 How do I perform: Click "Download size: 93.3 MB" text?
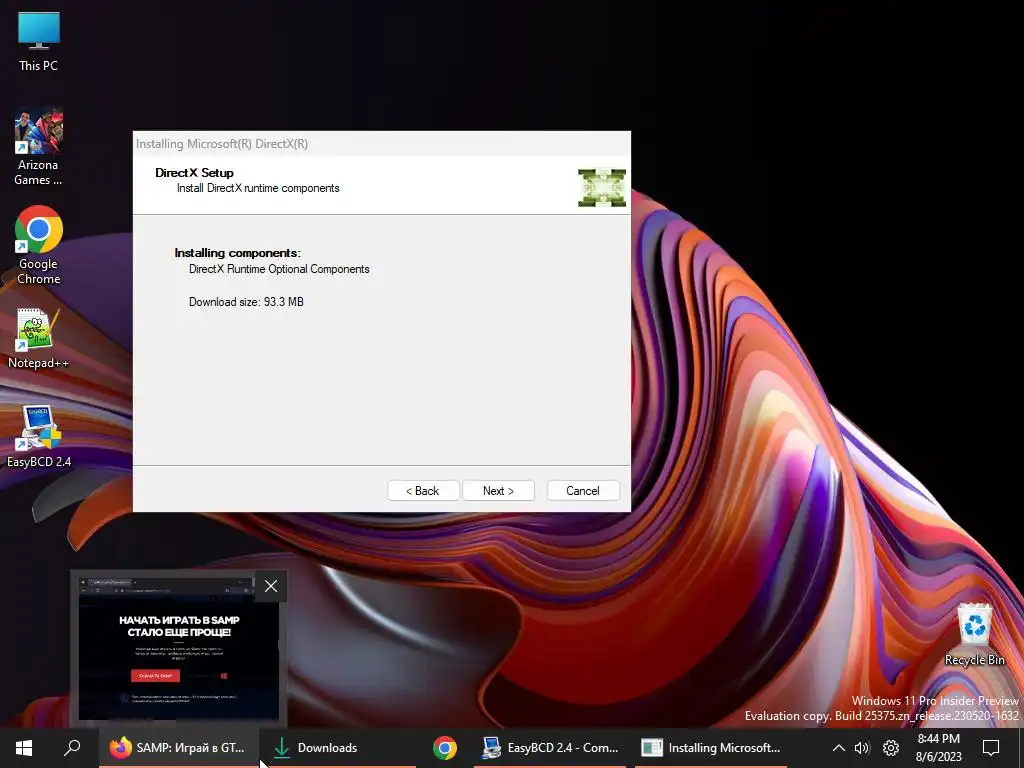point(246,302)
